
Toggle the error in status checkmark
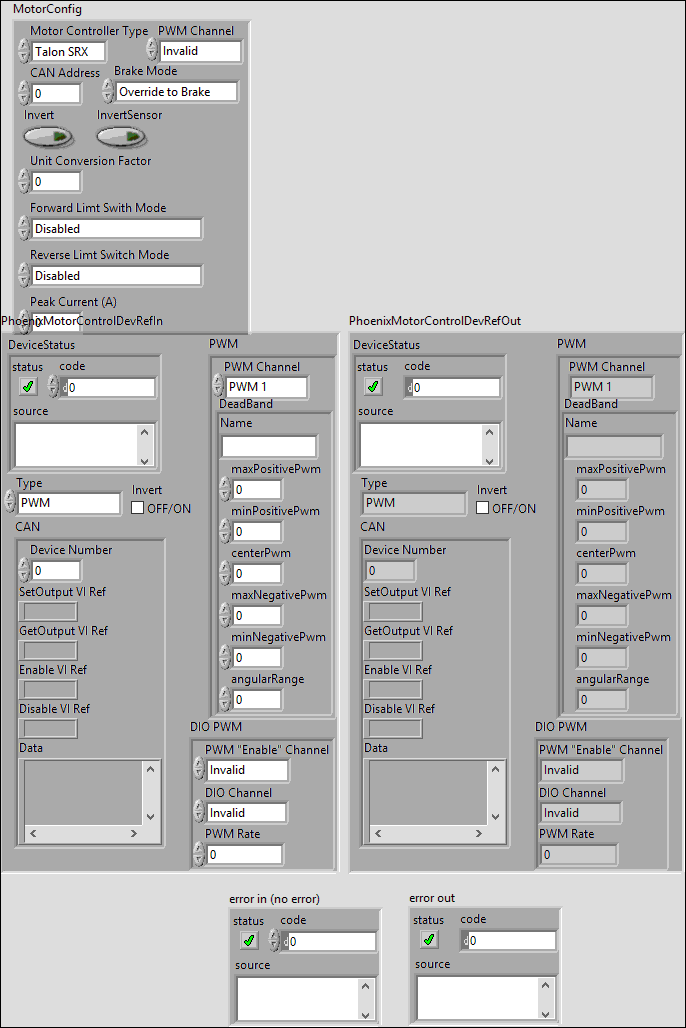point(249,941)
